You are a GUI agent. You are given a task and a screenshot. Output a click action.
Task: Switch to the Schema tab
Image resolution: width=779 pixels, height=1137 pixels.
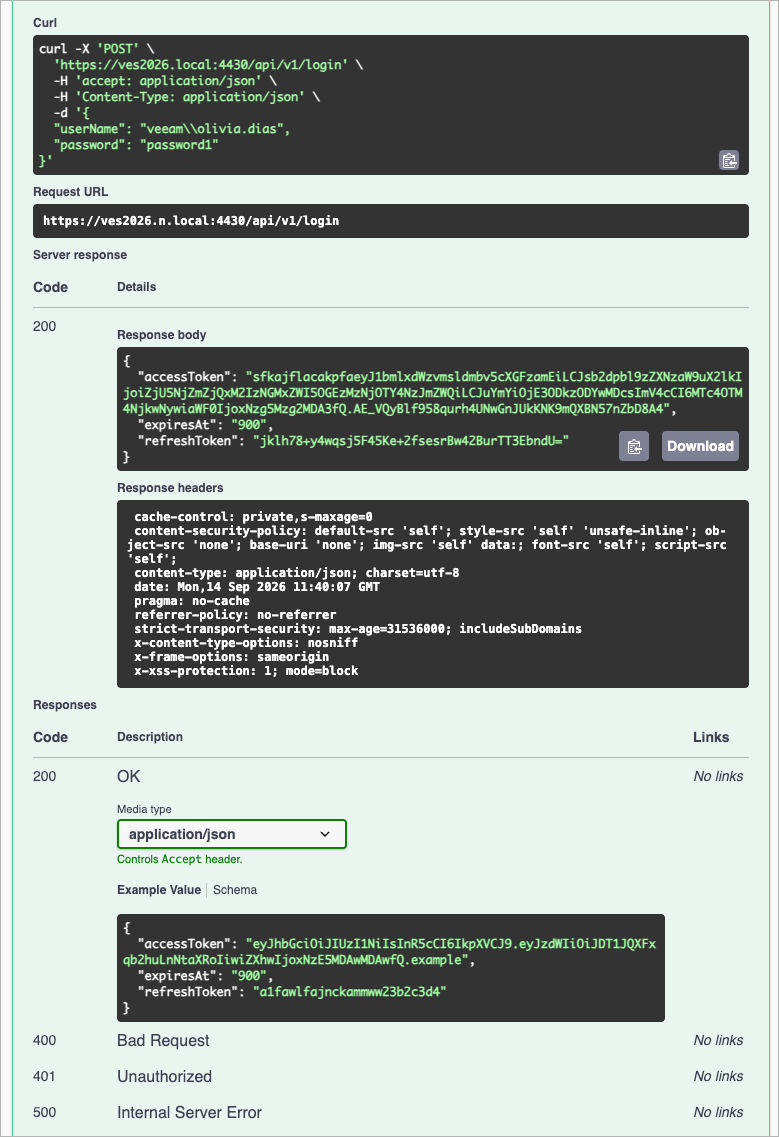(x=235, y=890)
